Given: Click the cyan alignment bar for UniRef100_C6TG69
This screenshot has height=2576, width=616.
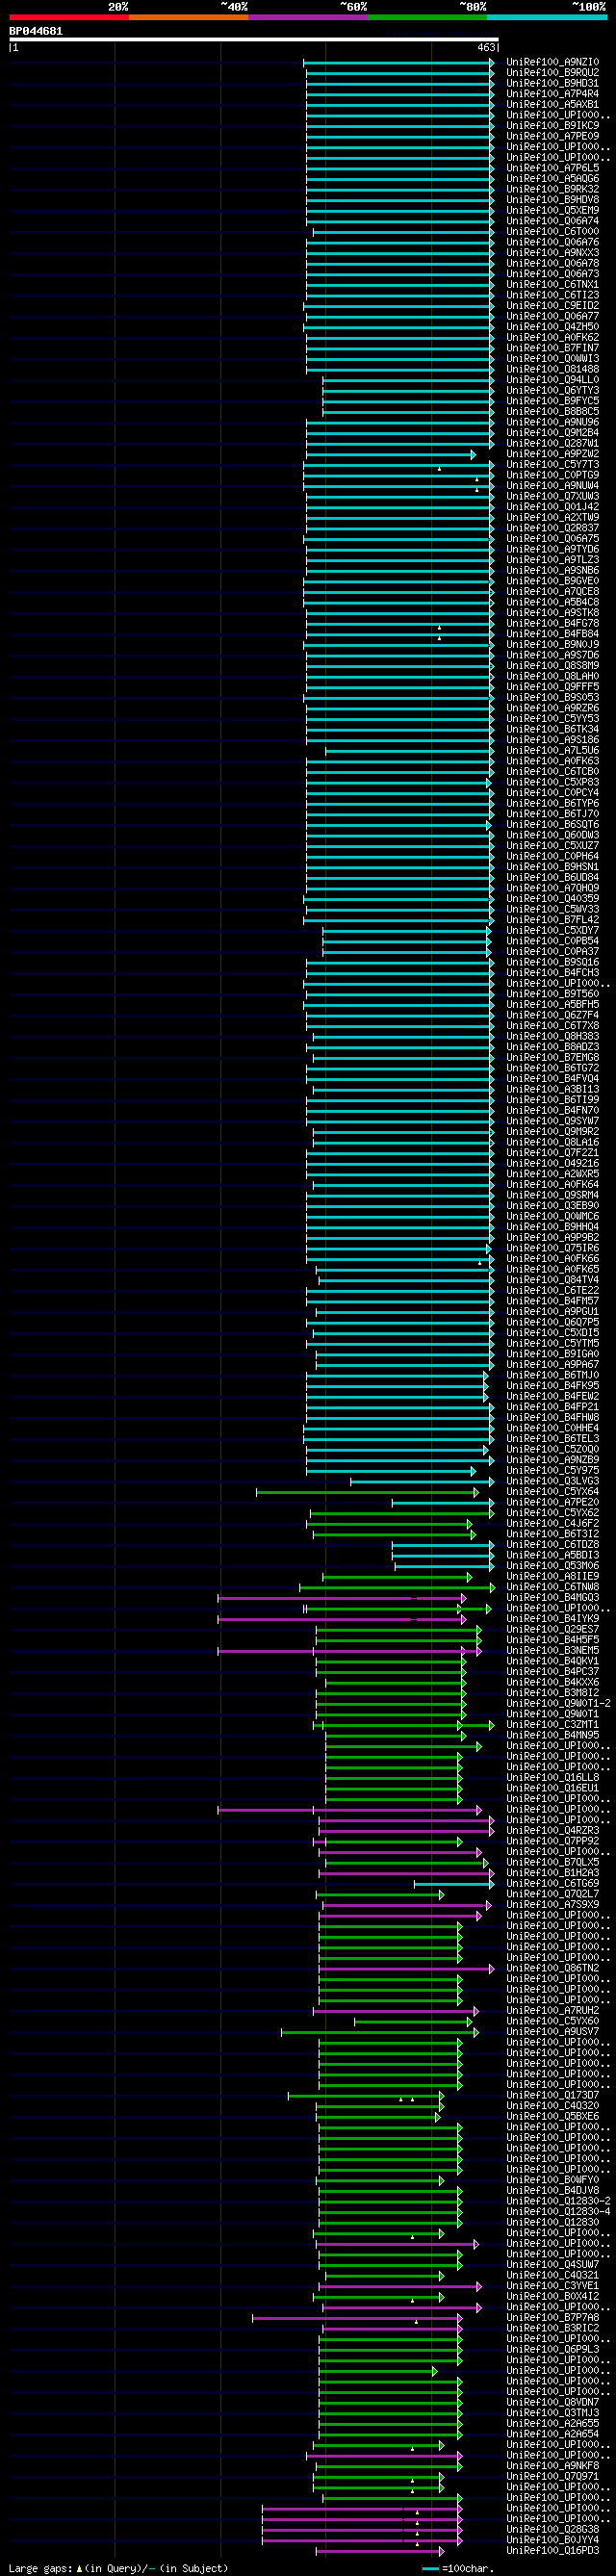Looking at the screenshot, I should tap(454, 1884).
